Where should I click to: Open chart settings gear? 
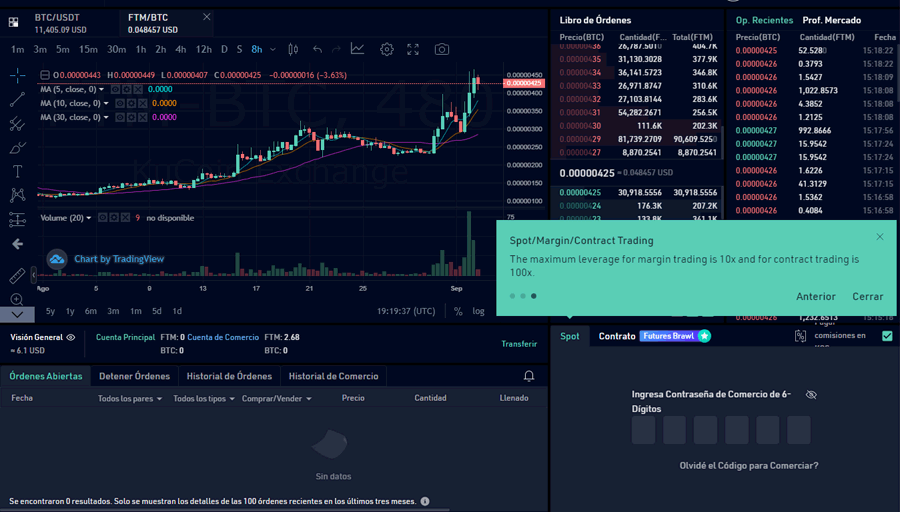click(x=387, y=49)
